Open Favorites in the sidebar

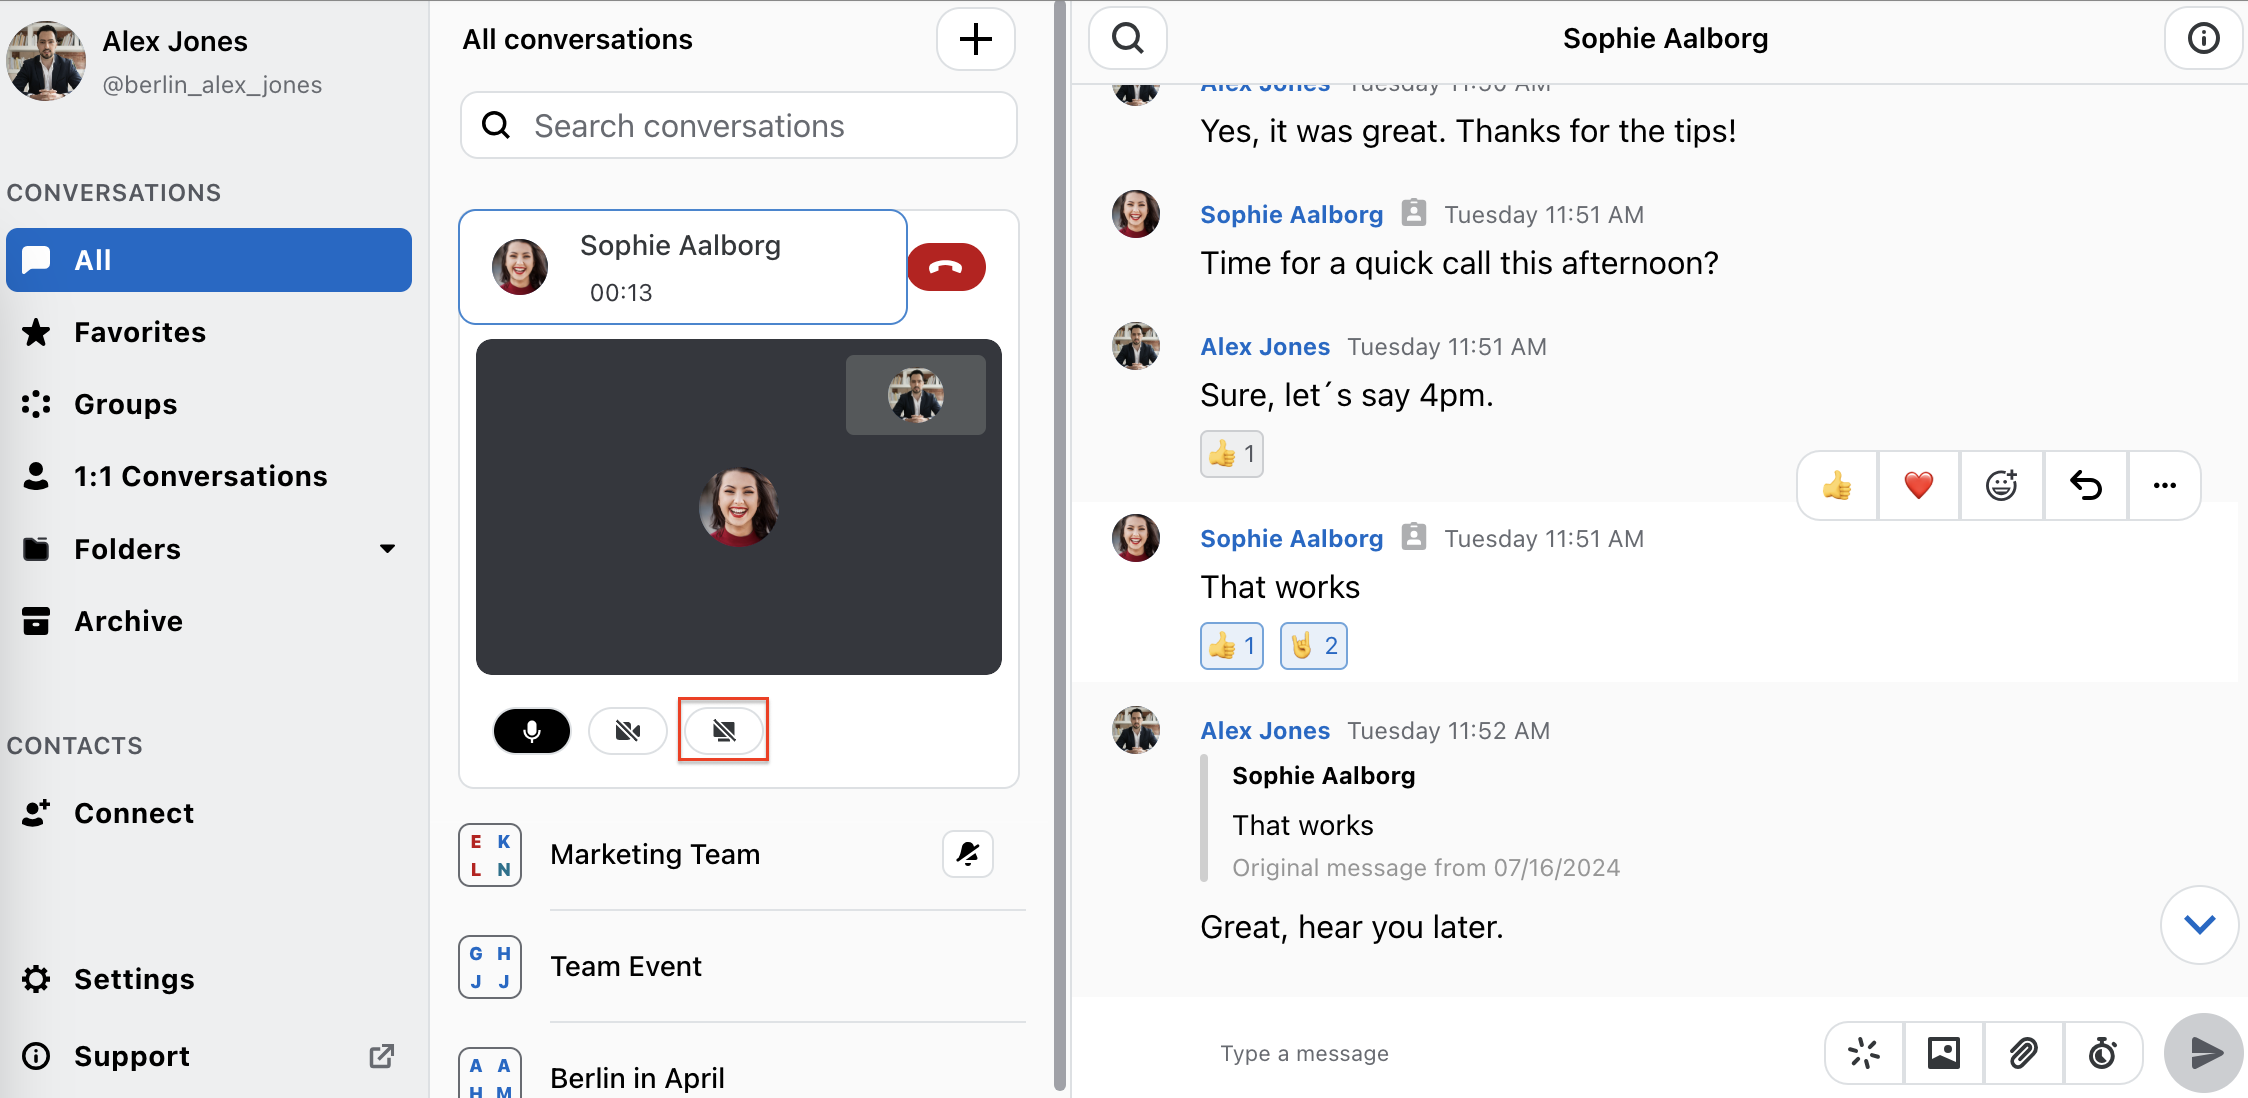tap(209, 332)
